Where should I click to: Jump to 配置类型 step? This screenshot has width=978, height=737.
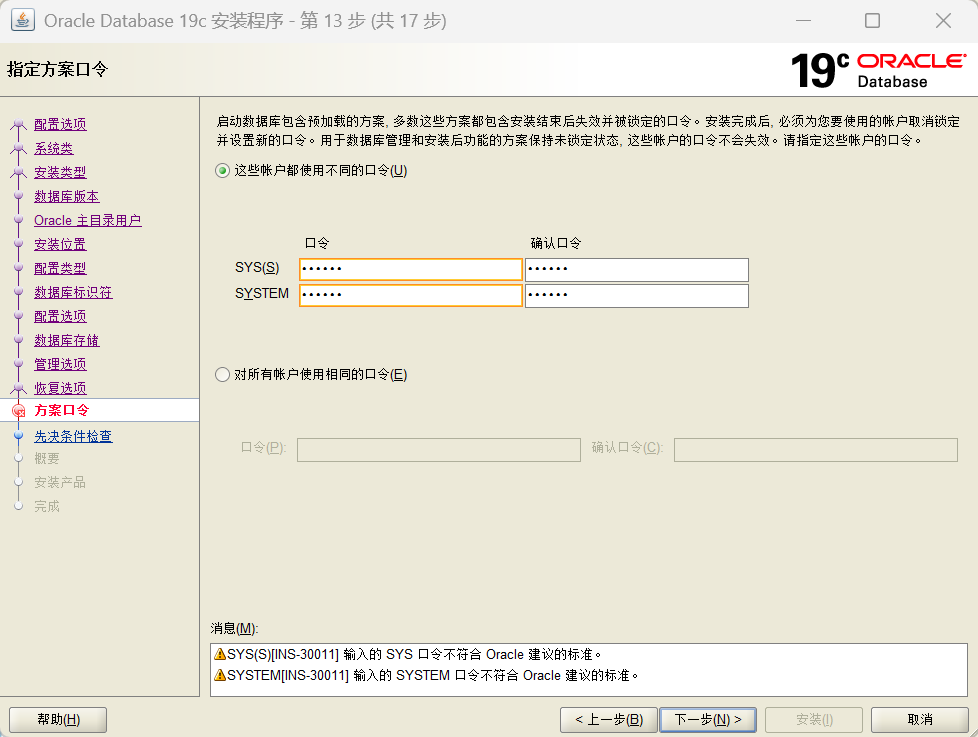[60, 268]
